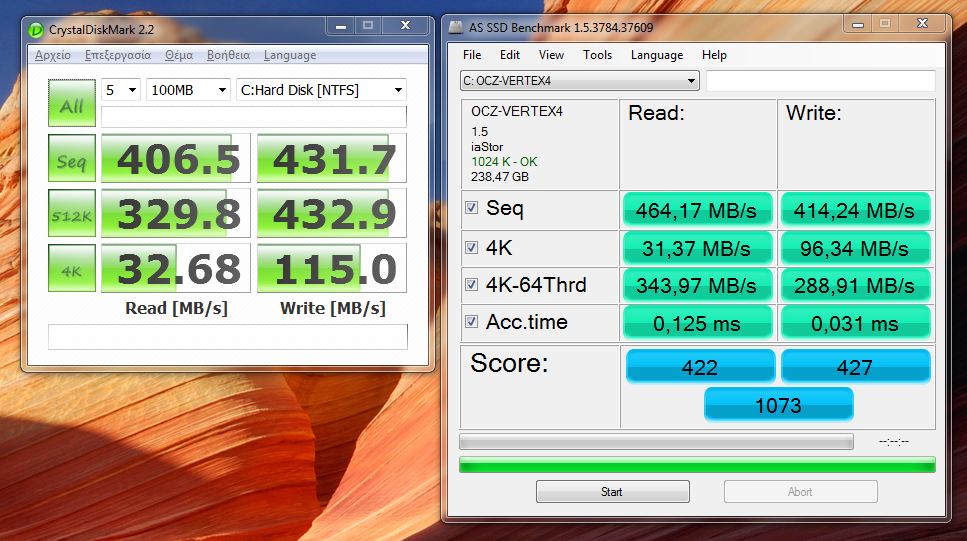Image resolution: width=967 pixels, height=541 pixels.
Task: Click the 32.68 4K read result
Action: [176, 268]
